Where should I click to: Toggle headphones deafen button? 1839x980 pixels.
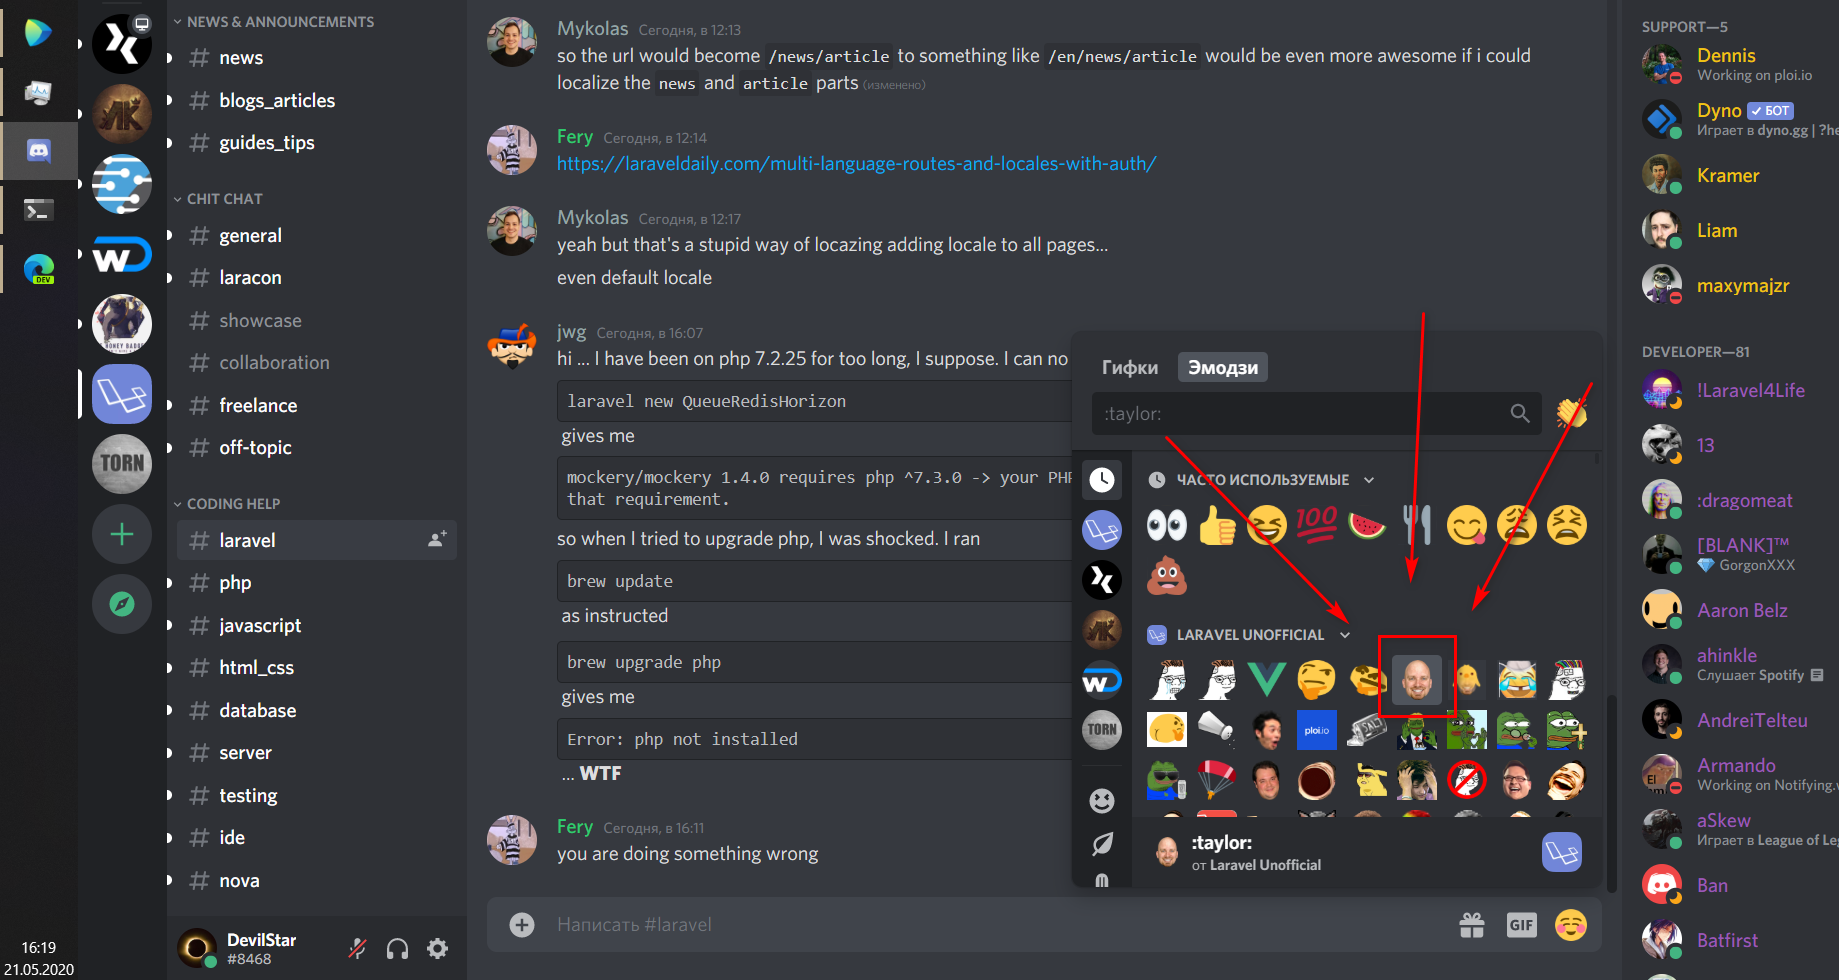[397, 948]
